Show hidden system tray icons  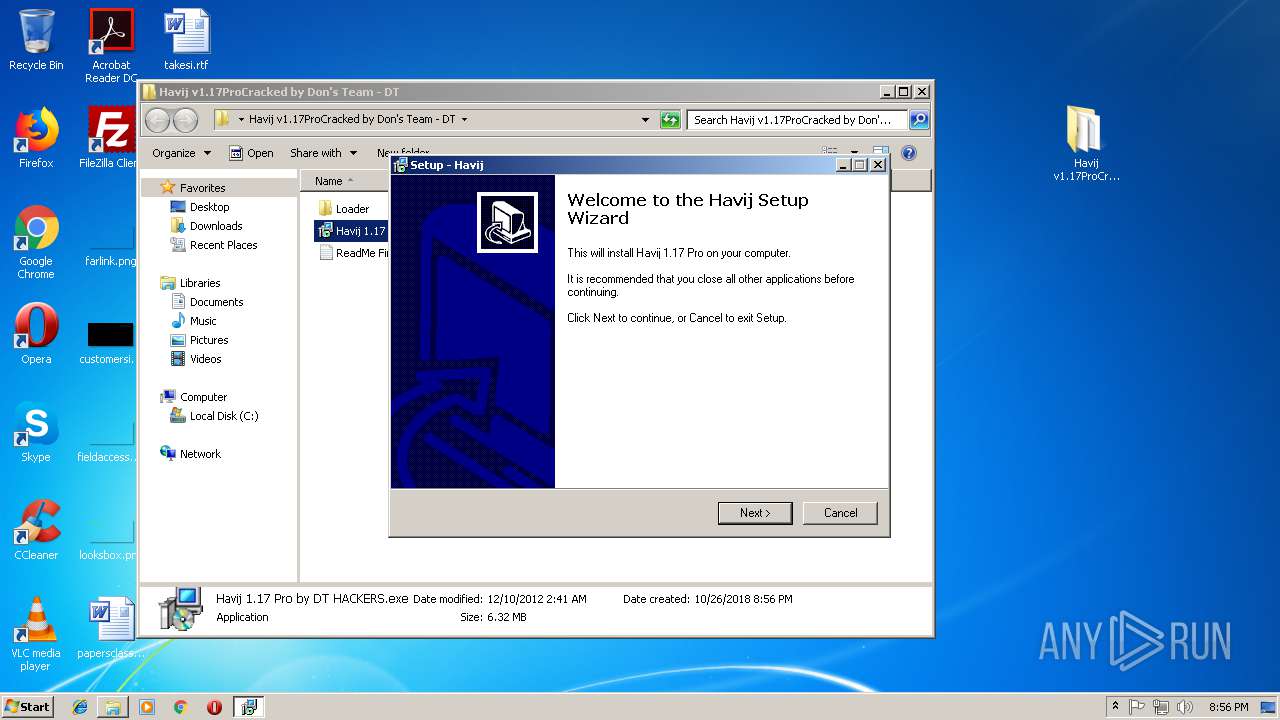click(x=1116, y=706)
